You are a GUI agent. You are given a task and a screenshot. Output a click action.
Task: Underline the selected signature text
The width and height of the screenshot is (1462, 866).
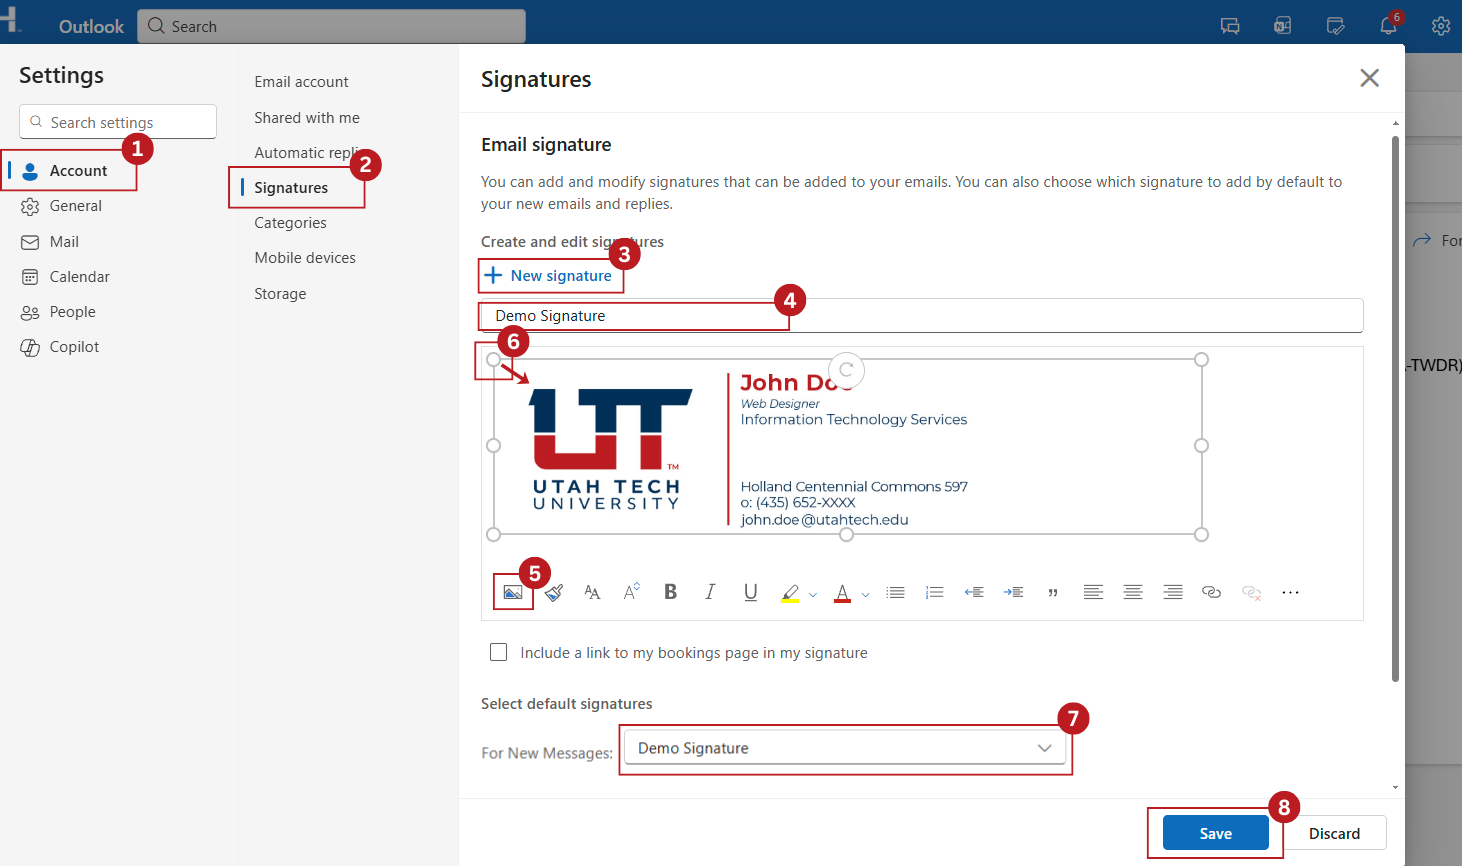pyautogui.click(x=750, y=591)
